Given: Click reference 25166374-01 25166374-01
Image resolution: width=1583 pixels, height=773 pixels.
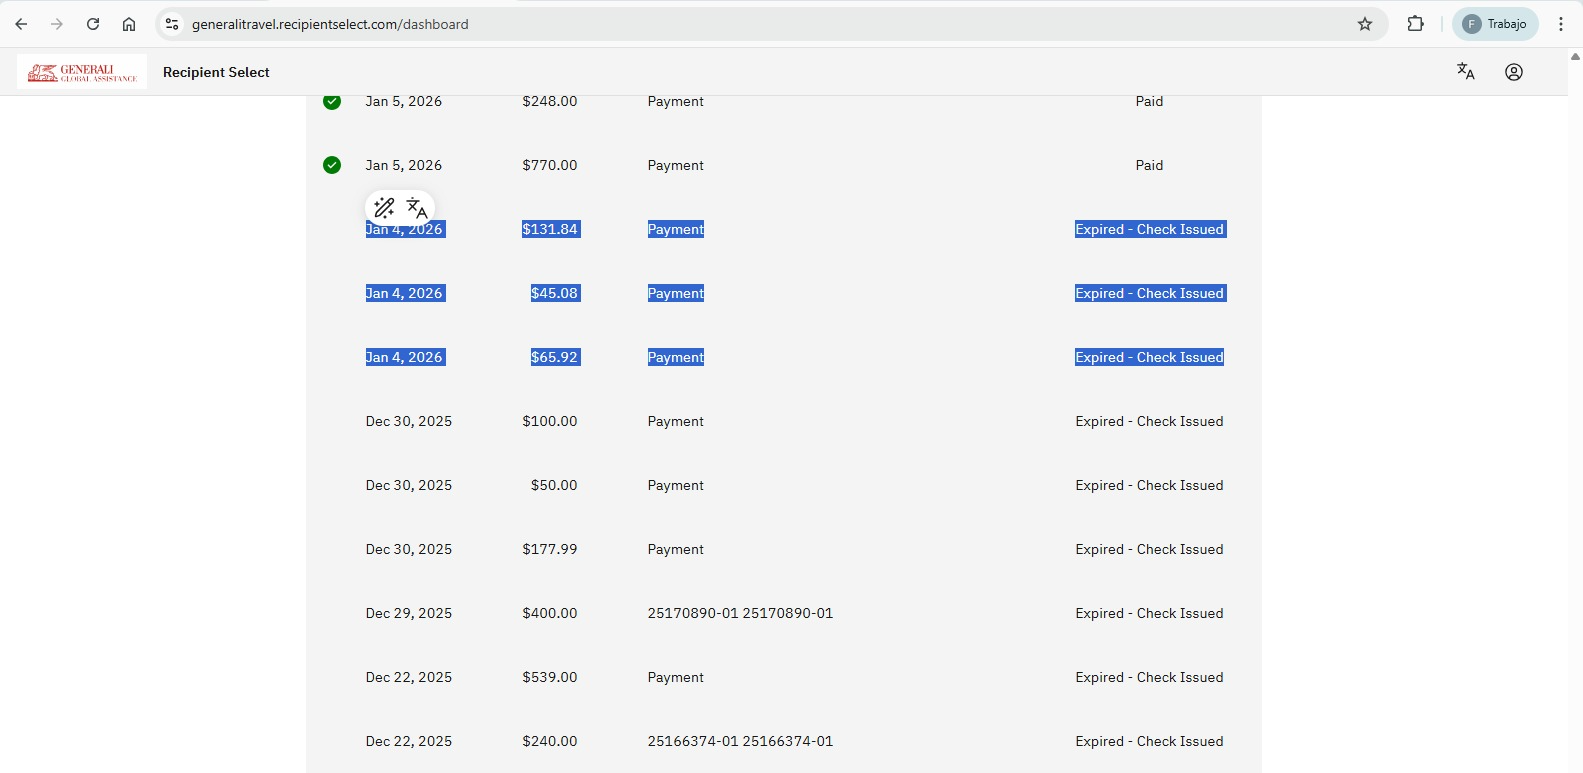Looking at the screenshot, I should pyautogui.click(x=741, y=741).
